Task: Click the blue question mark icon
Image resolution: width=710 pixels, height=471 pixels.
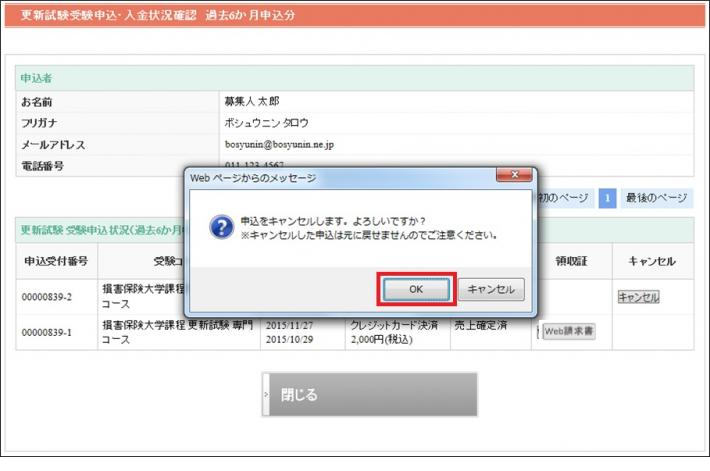Action: tap(220, 227)
